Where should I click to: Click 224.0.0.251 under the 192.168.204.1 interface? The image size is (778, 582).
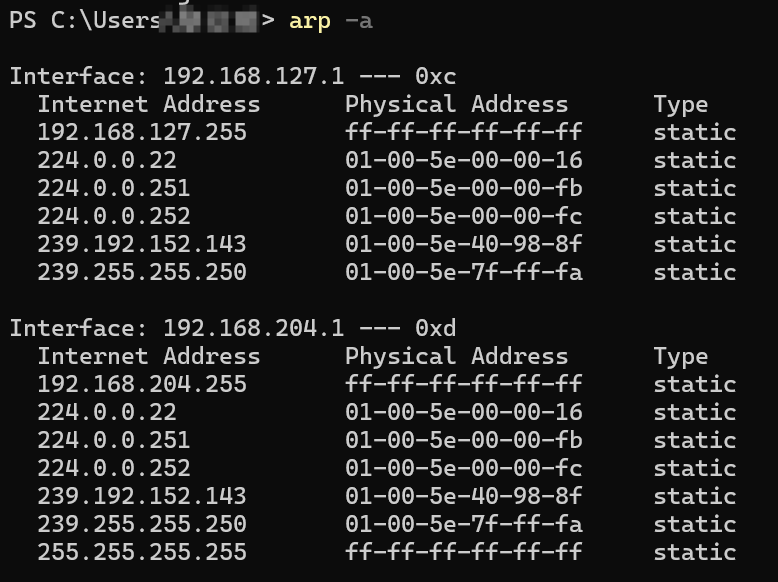click(x=114, y=440)
